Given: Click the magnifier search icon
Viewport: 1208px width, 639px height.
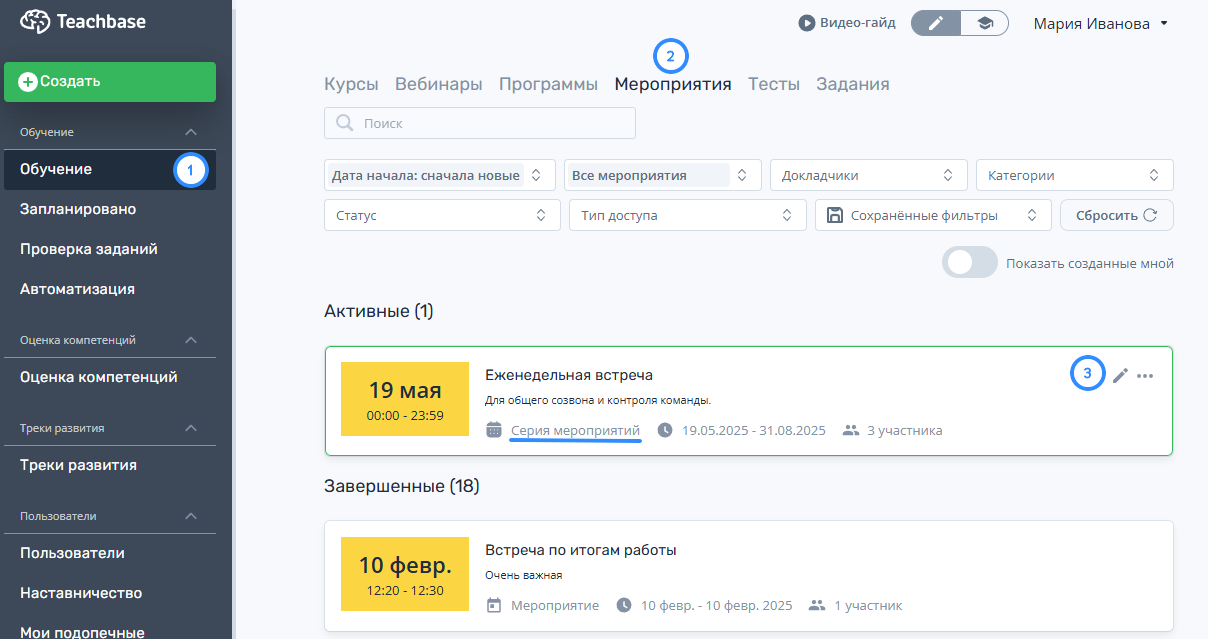Looking at the screenshot, I should (345, 123).
